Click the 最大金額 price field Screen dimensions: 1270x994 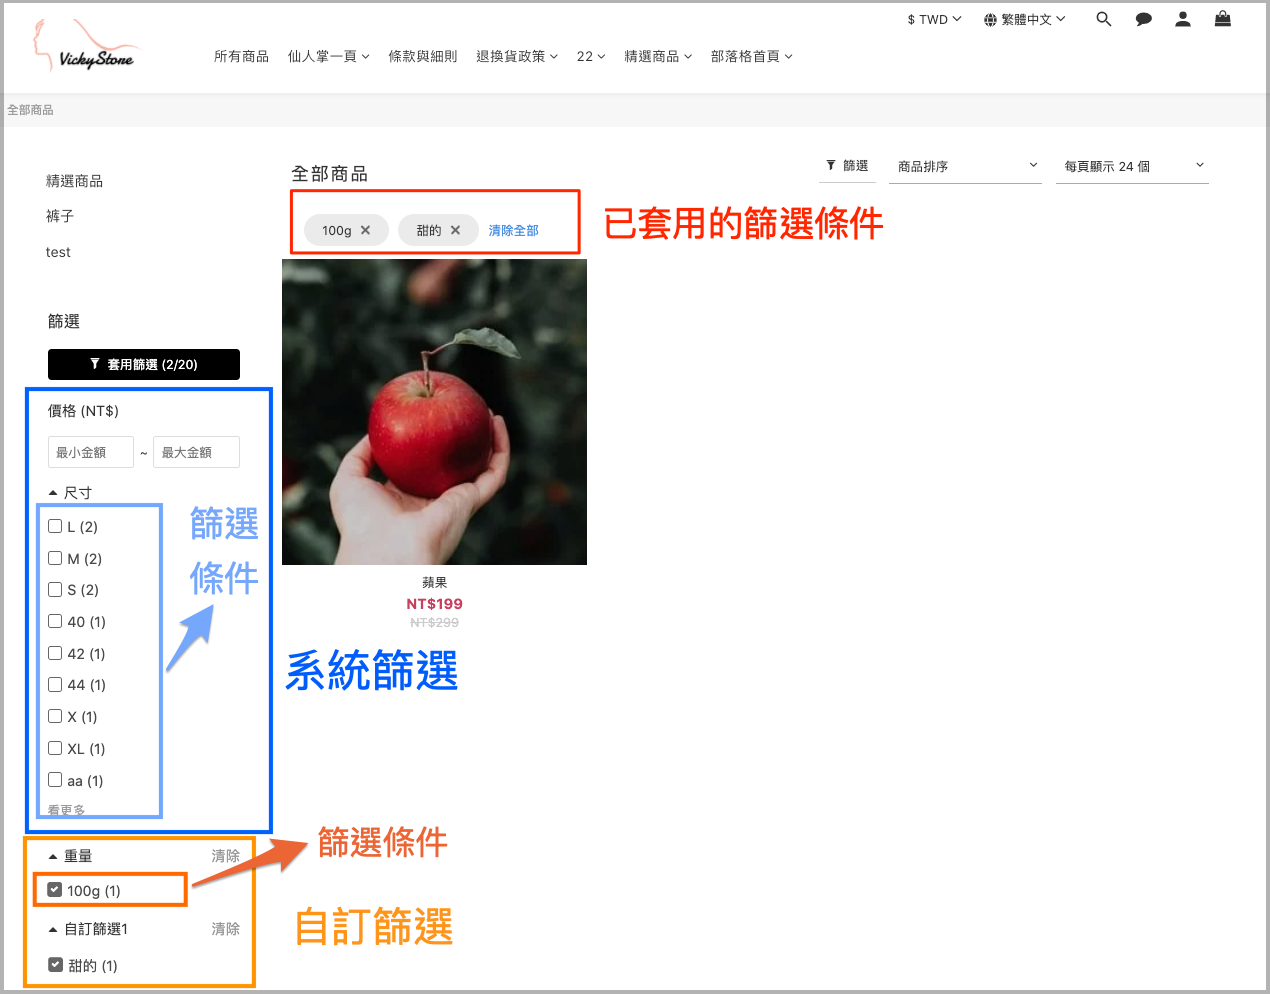tap(196, 452)
